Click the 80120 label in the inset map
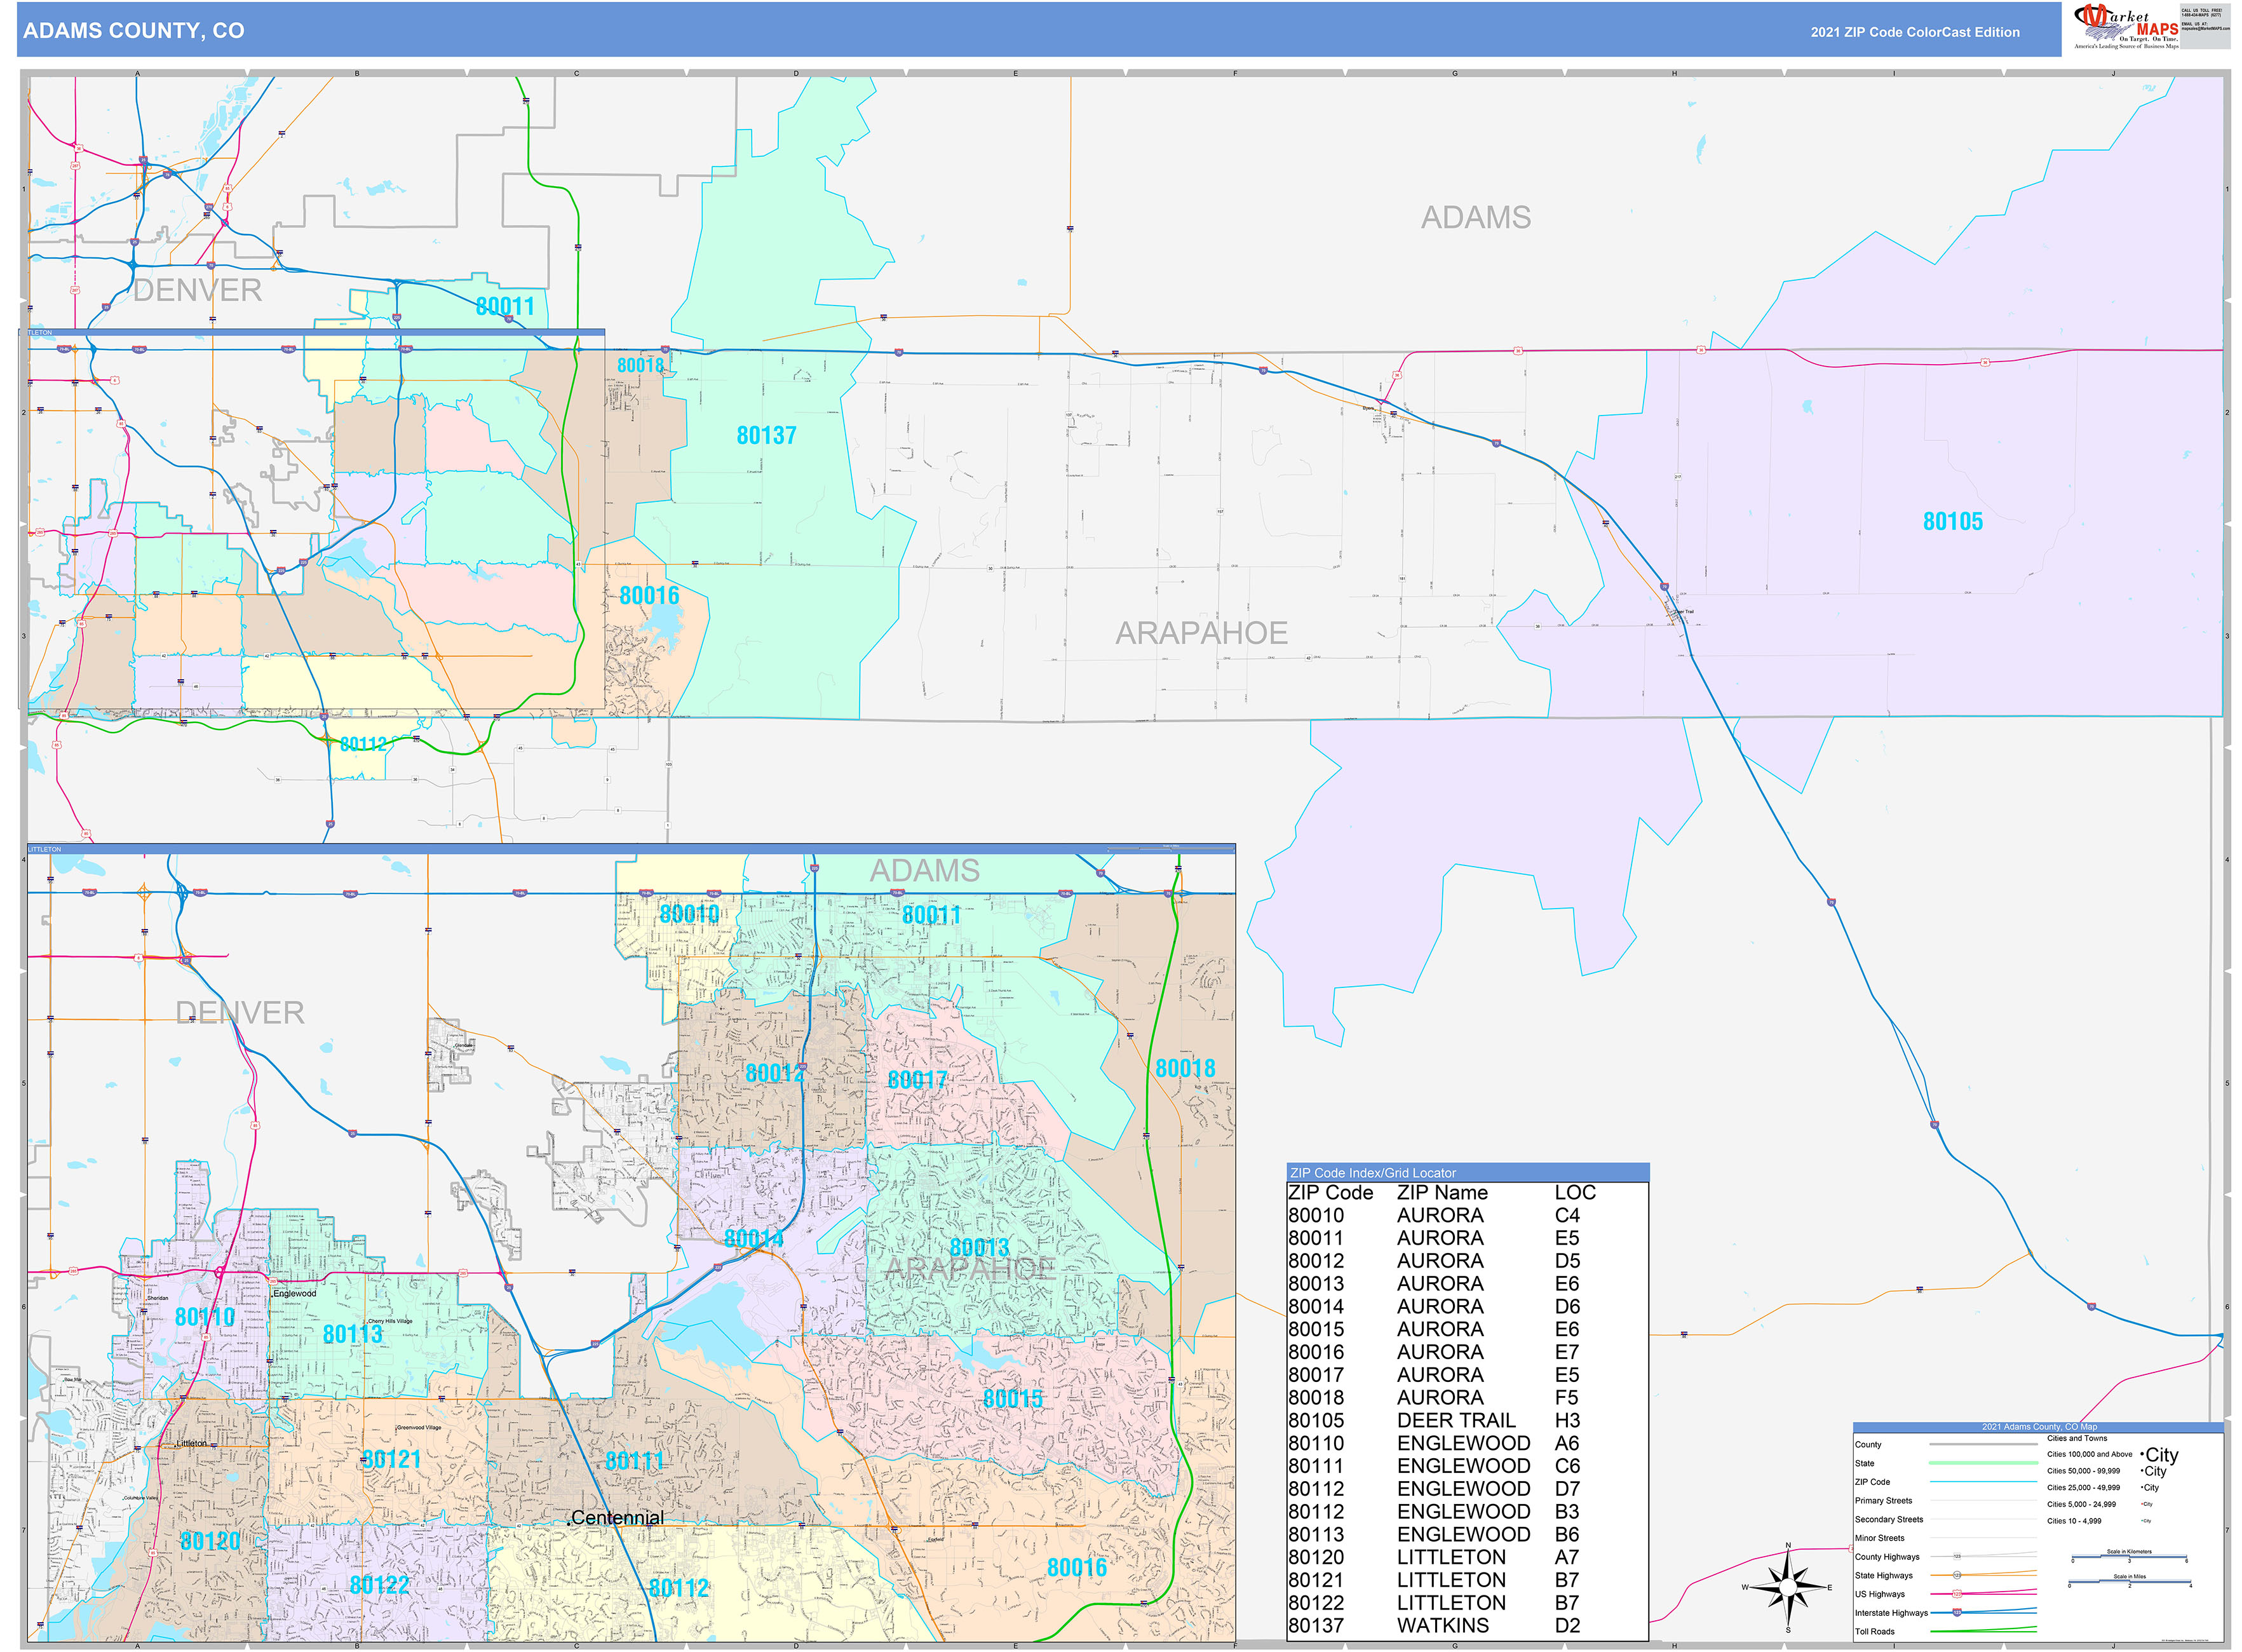Viewport: 2242px width, 1652px height. click(210, 1541)
